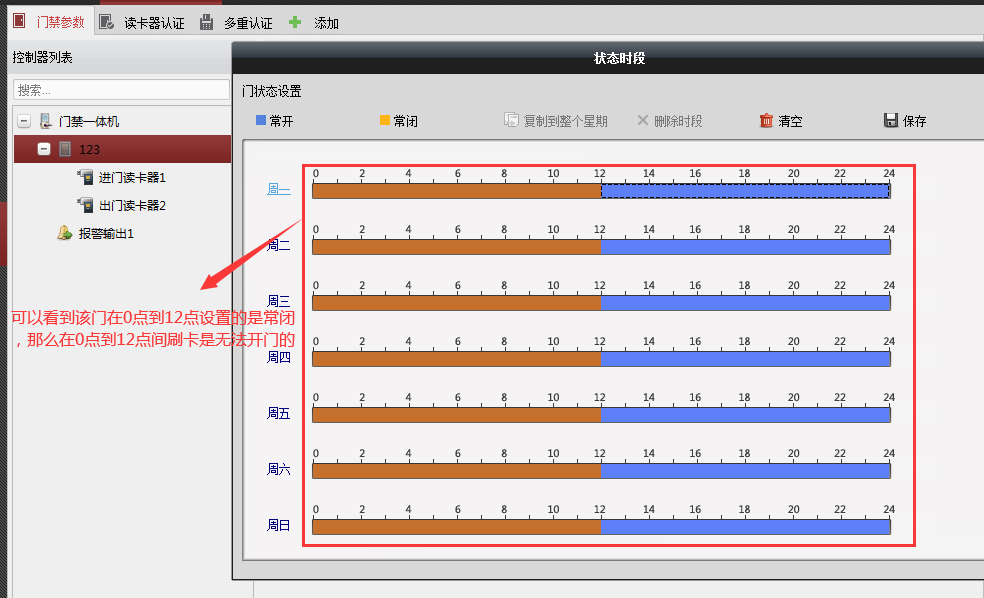Screen dimensions: 984x598
Task: Select the orange 常闭 period on 周五
Action: point(457,415)
